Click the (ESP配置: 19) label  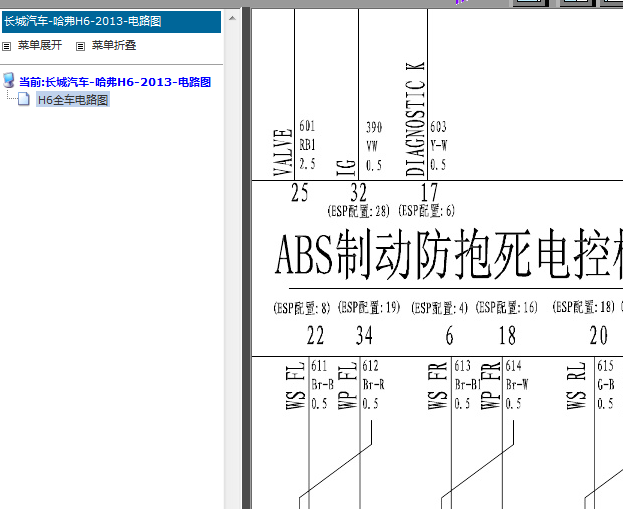[x=369, y=308]
